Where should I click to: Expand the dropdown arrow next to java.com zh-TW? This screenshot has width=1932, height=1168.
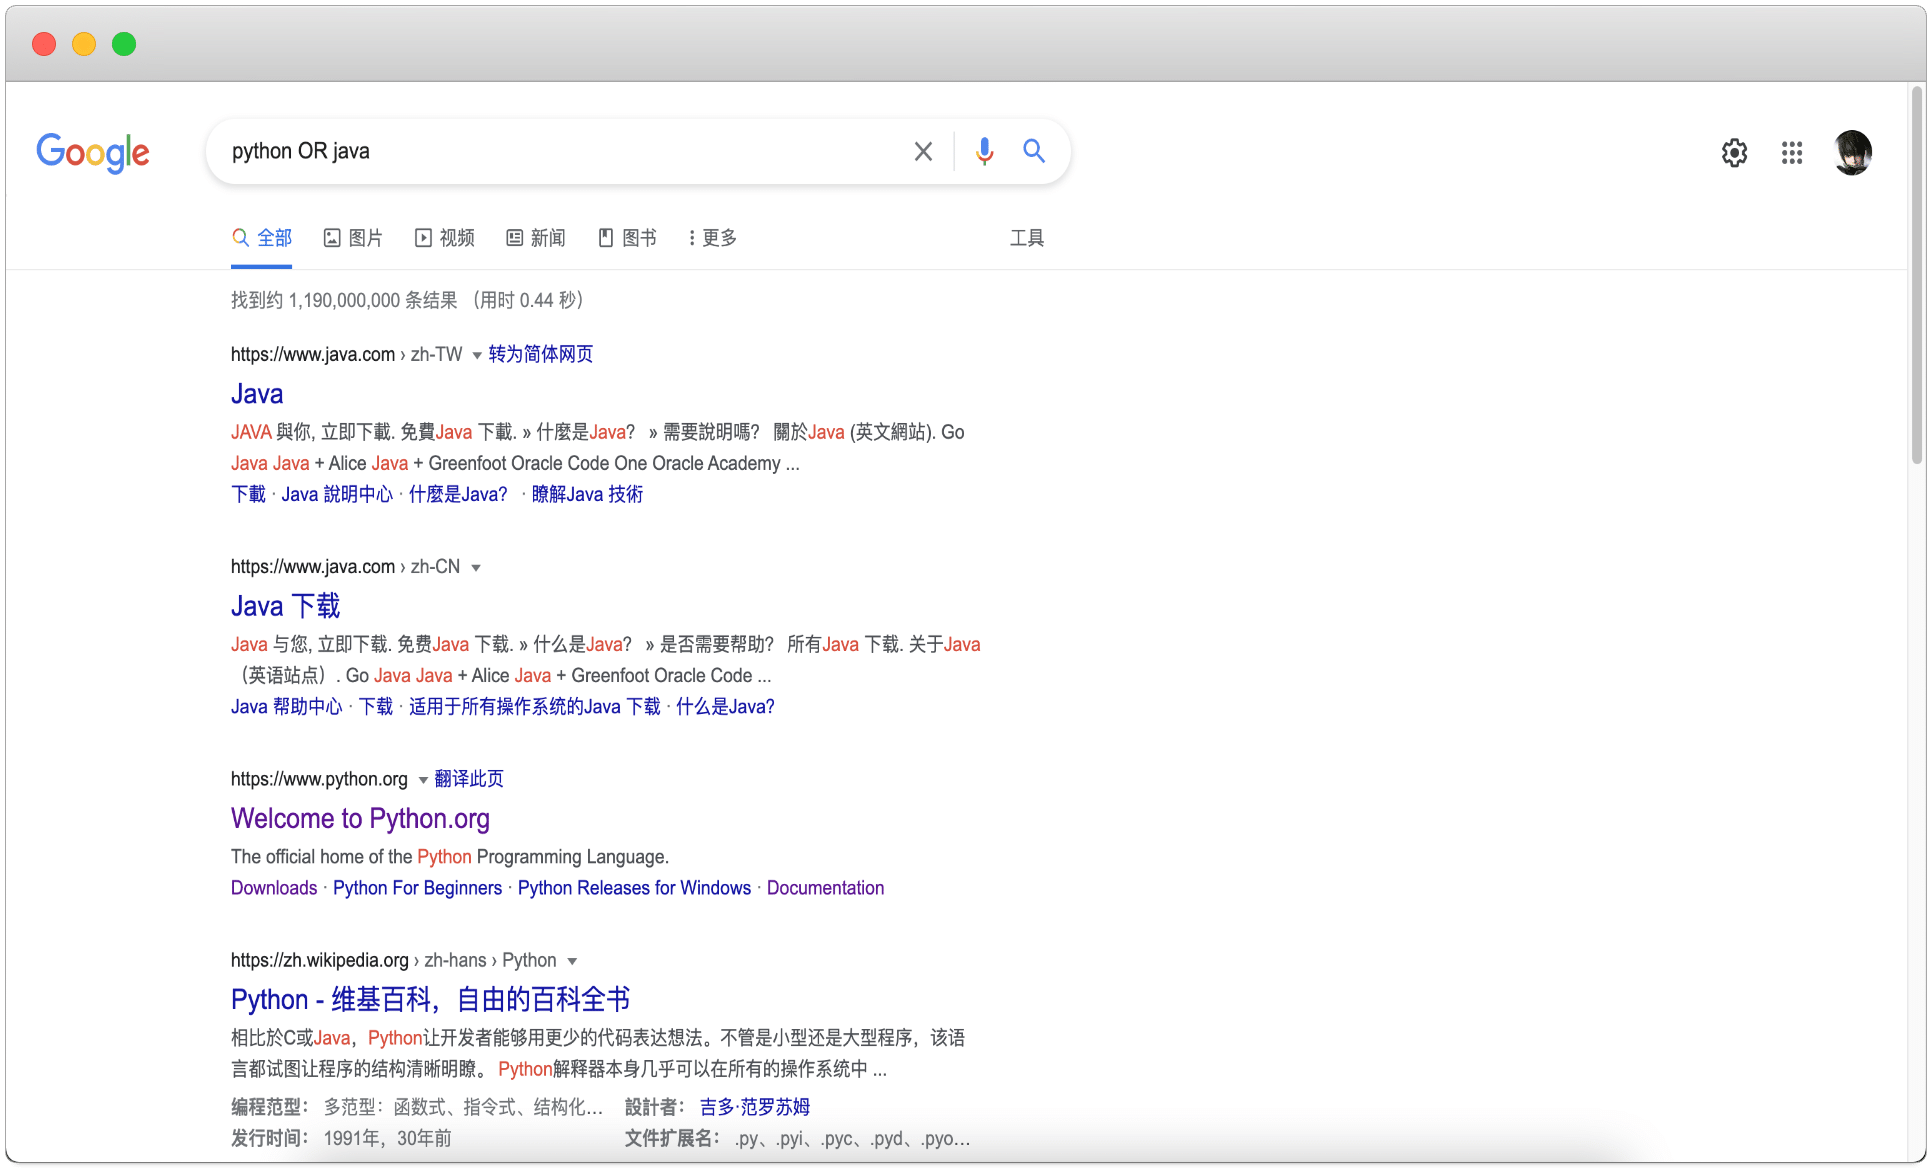(x=477, y=355)
